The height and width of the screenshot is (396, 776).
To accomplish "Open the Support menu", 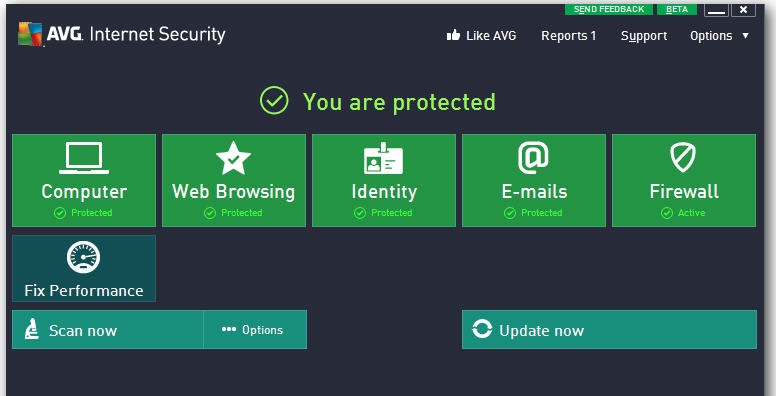I will tap(644, 36).
